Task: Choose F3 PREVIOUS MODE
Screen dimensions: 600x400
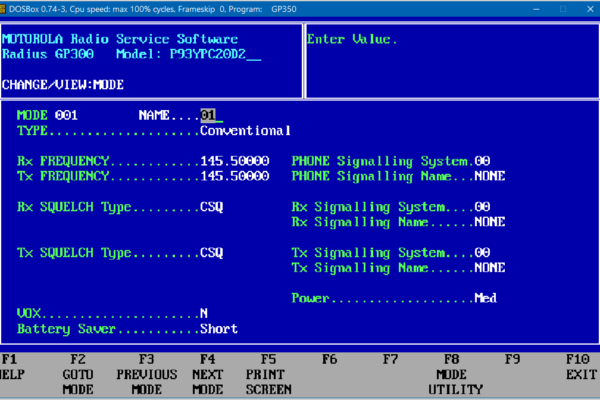Action: coord(147,374)
